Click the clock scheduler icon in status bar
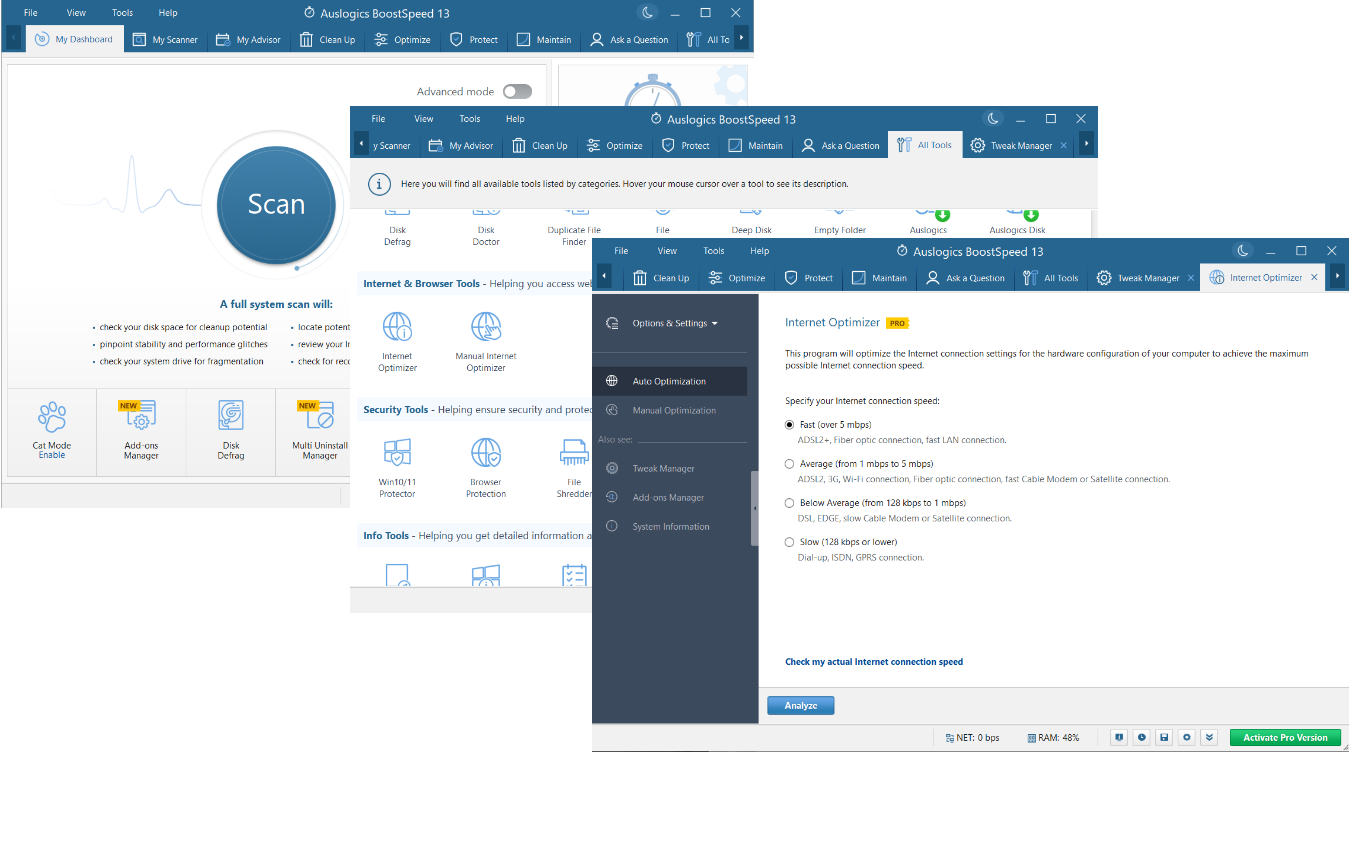 click(x=1141, y=738)
